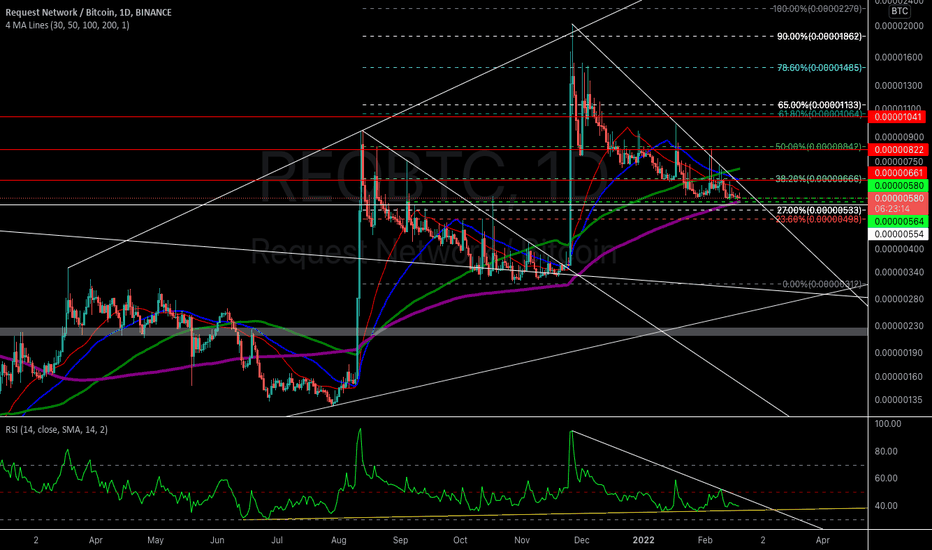Click the RSI 80.00 scale value
Image resolution: width=932 pixels, height=550 pixels.
886,451
